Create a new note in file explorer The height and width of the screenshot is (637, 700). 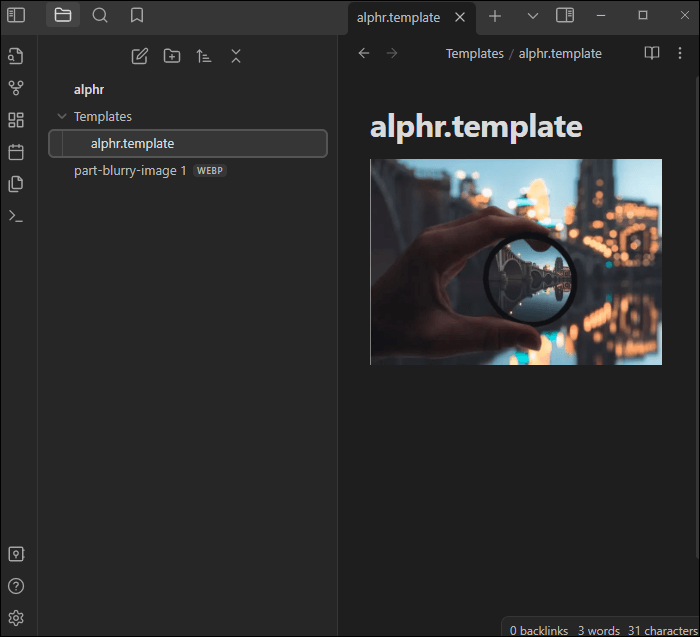140,56
